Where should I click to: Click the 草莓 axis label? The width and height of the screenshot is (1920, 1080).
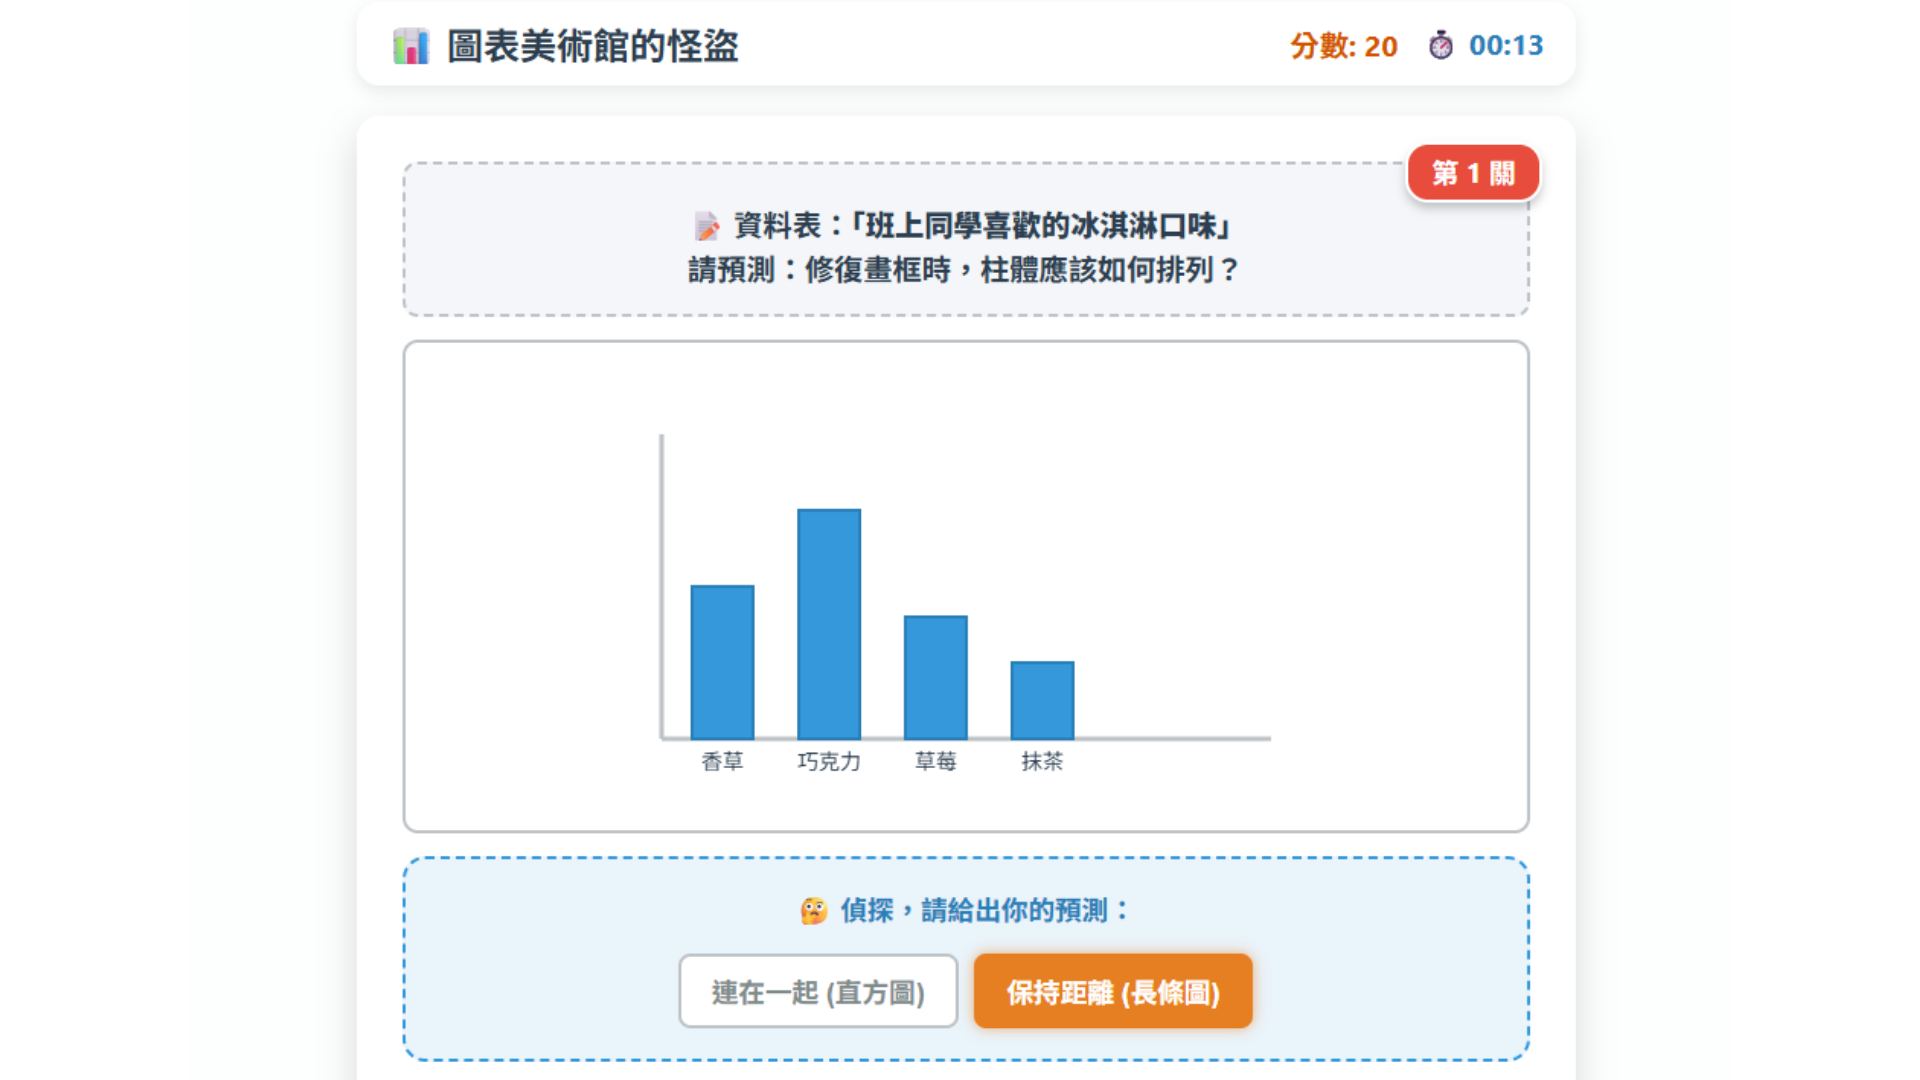[936, 762]
